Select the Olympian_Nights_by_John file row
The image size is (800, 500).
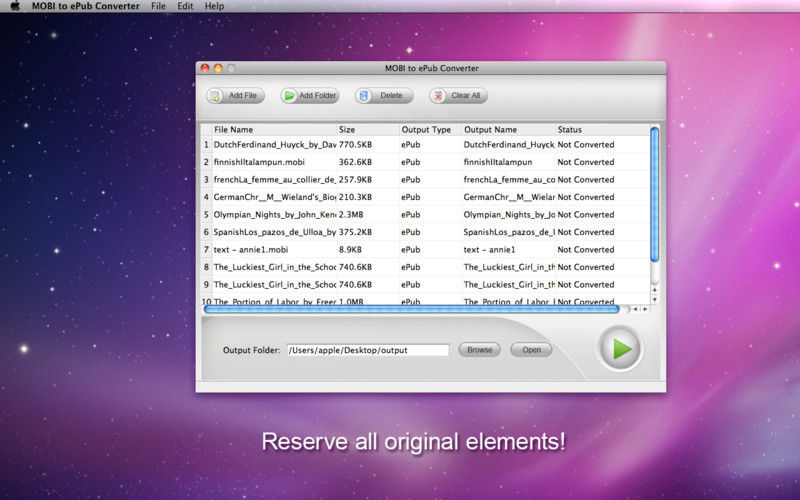tap(426, 215)
